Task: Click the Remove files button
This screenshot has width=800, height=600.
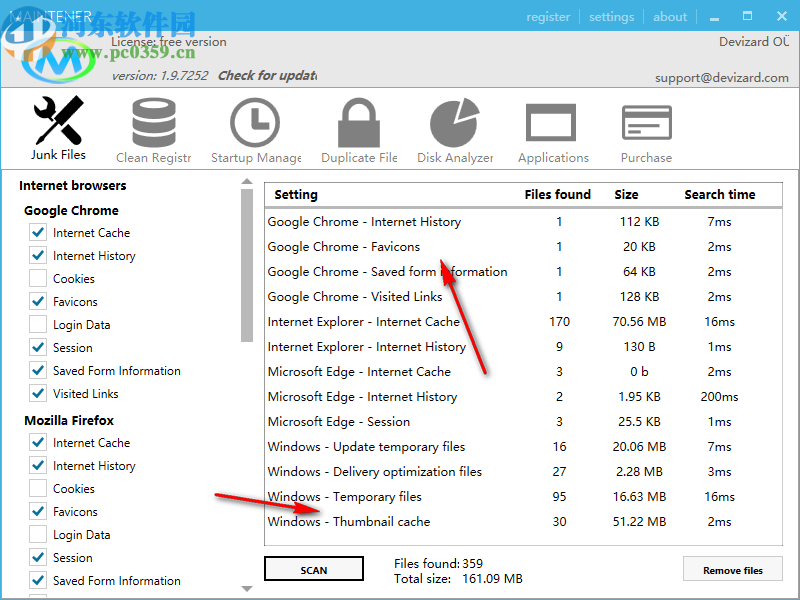Action: point(733,569)
